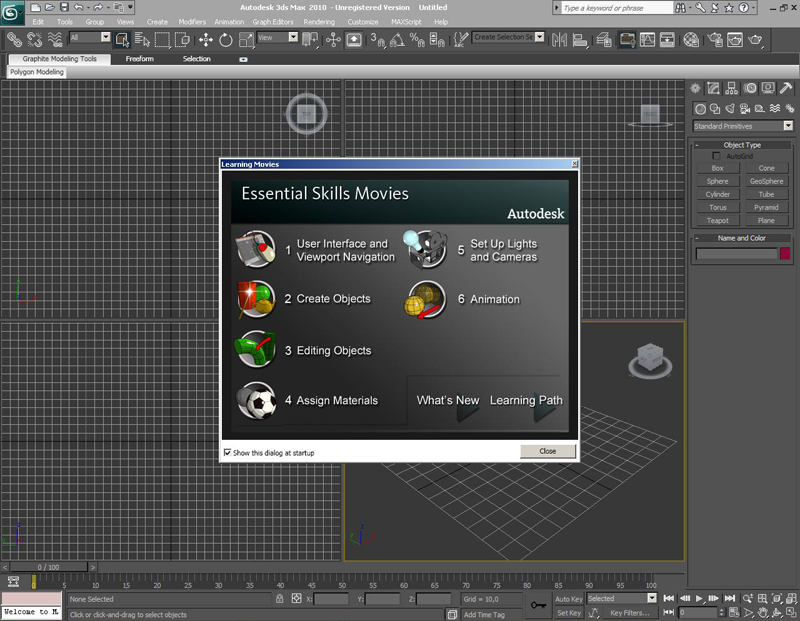Toggle the Percent Snap button

coord(417,39)
